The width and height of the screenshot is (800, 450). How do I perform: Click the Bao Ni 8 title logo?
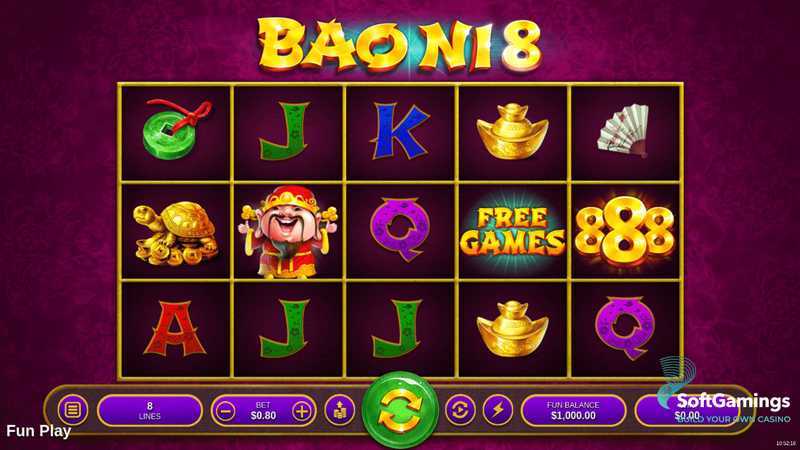400,44
